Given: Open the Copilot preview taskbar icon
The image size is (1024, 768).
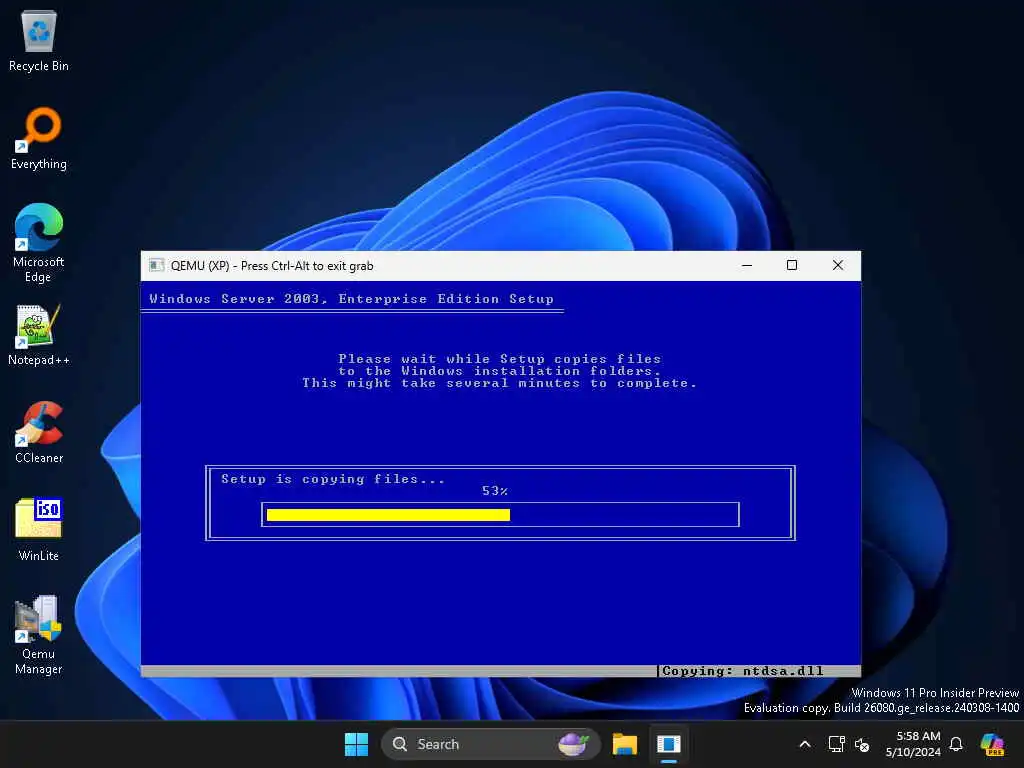Looking at the screenshot, I should point(993,744).
